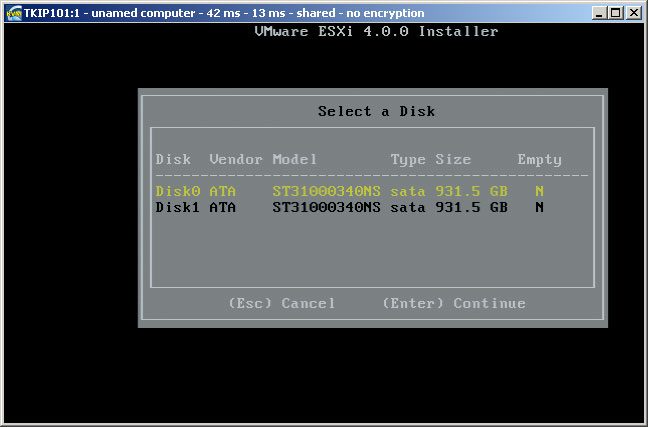The height and width of the screenshot is (427, 648).
Task: Select the Disk1 row label
Action: [x=178, y=207]
